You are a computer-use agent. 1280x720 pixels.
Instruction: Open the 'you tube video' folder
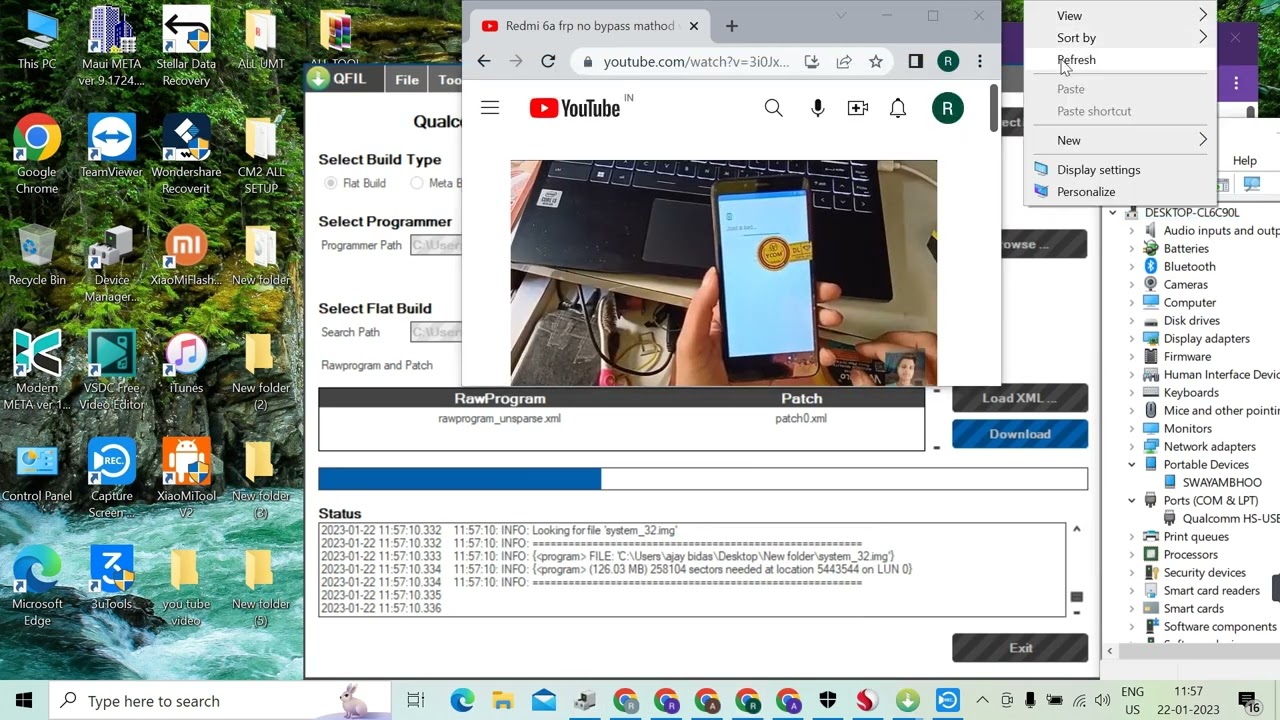tap(186, 587)
